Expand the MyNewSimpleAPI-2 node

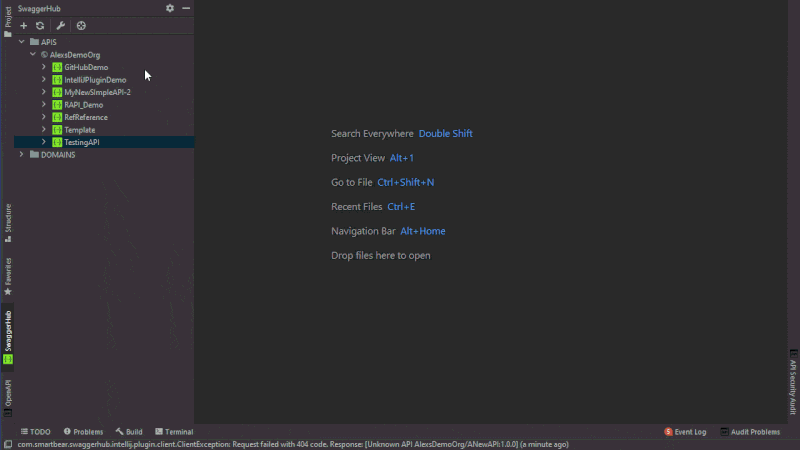[44, 92]
